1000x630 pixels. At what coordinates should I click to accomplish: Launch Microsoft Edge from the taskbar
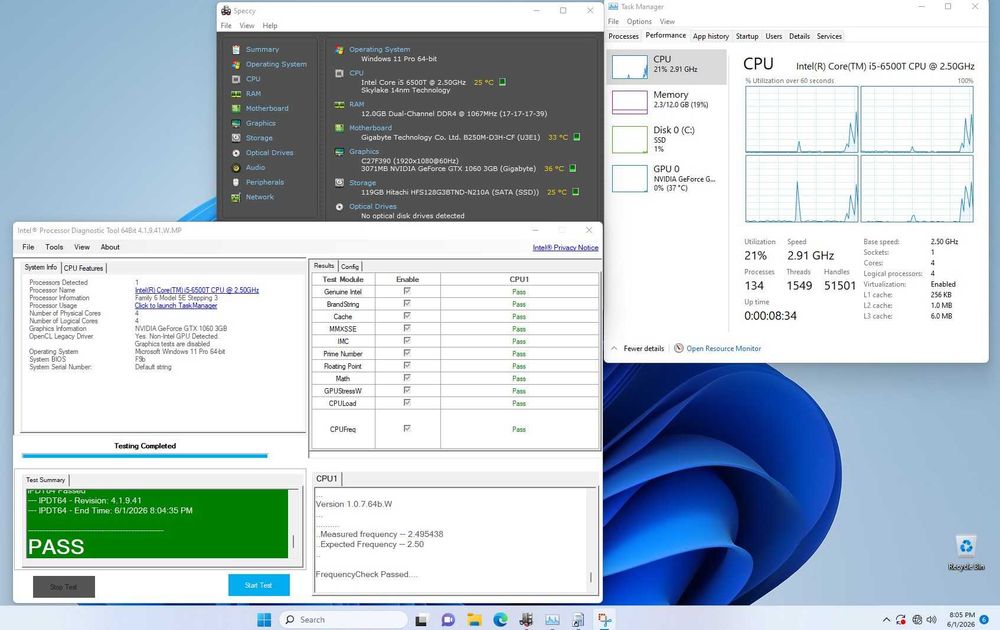point(500,619)
